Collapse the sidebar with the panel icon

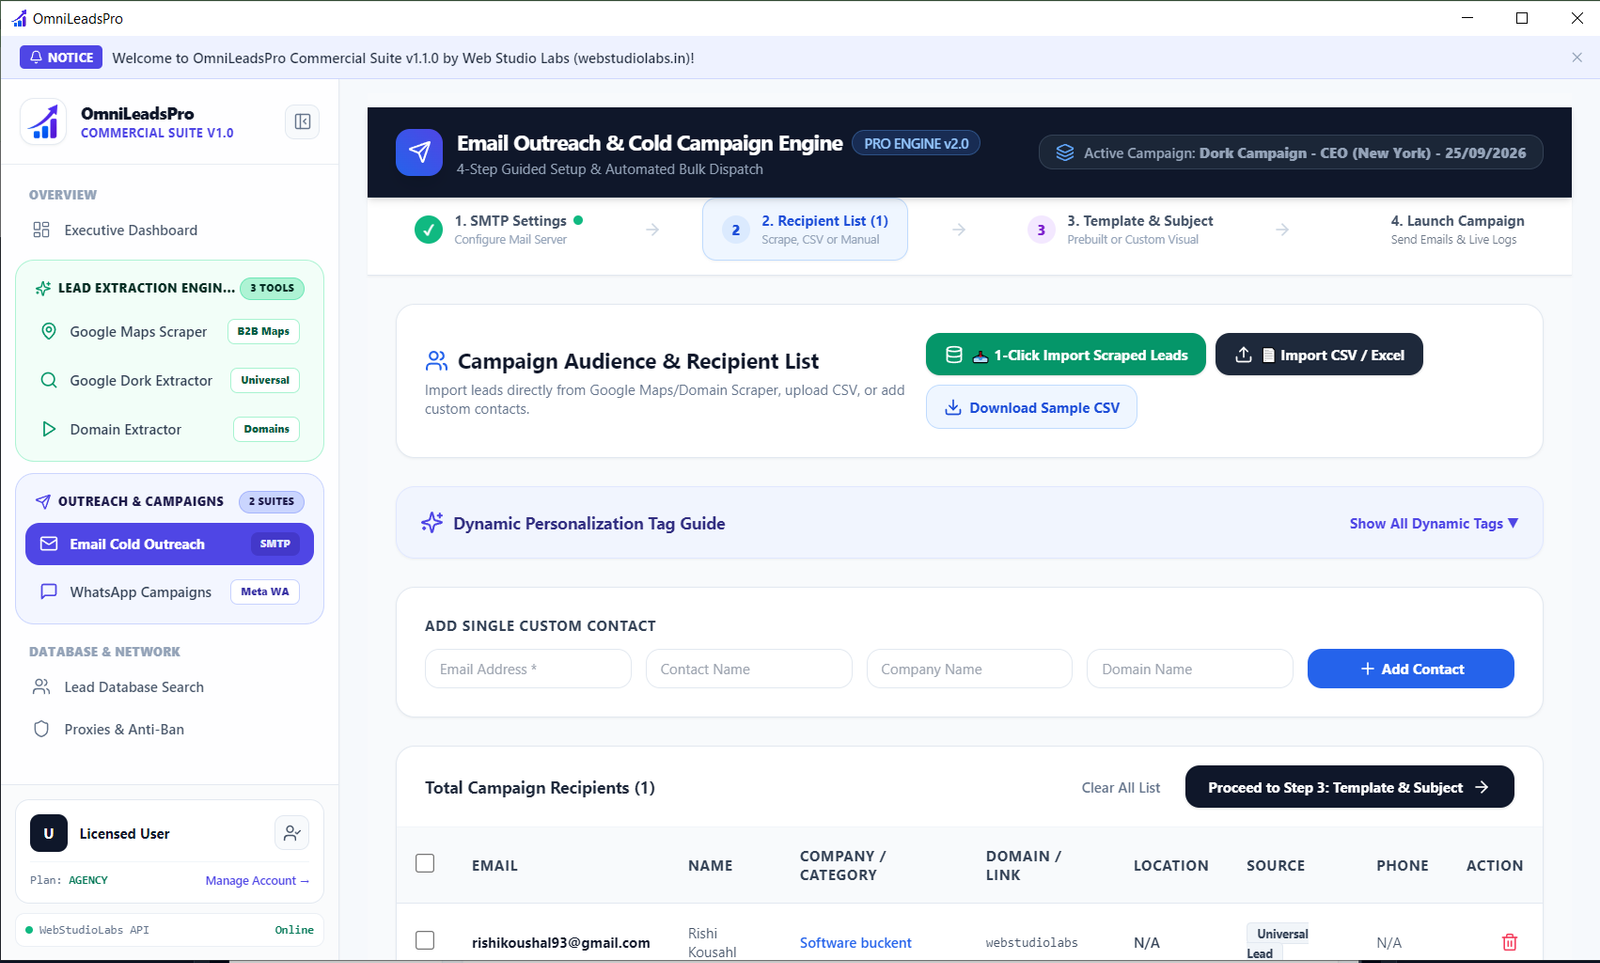coord(302,122)
